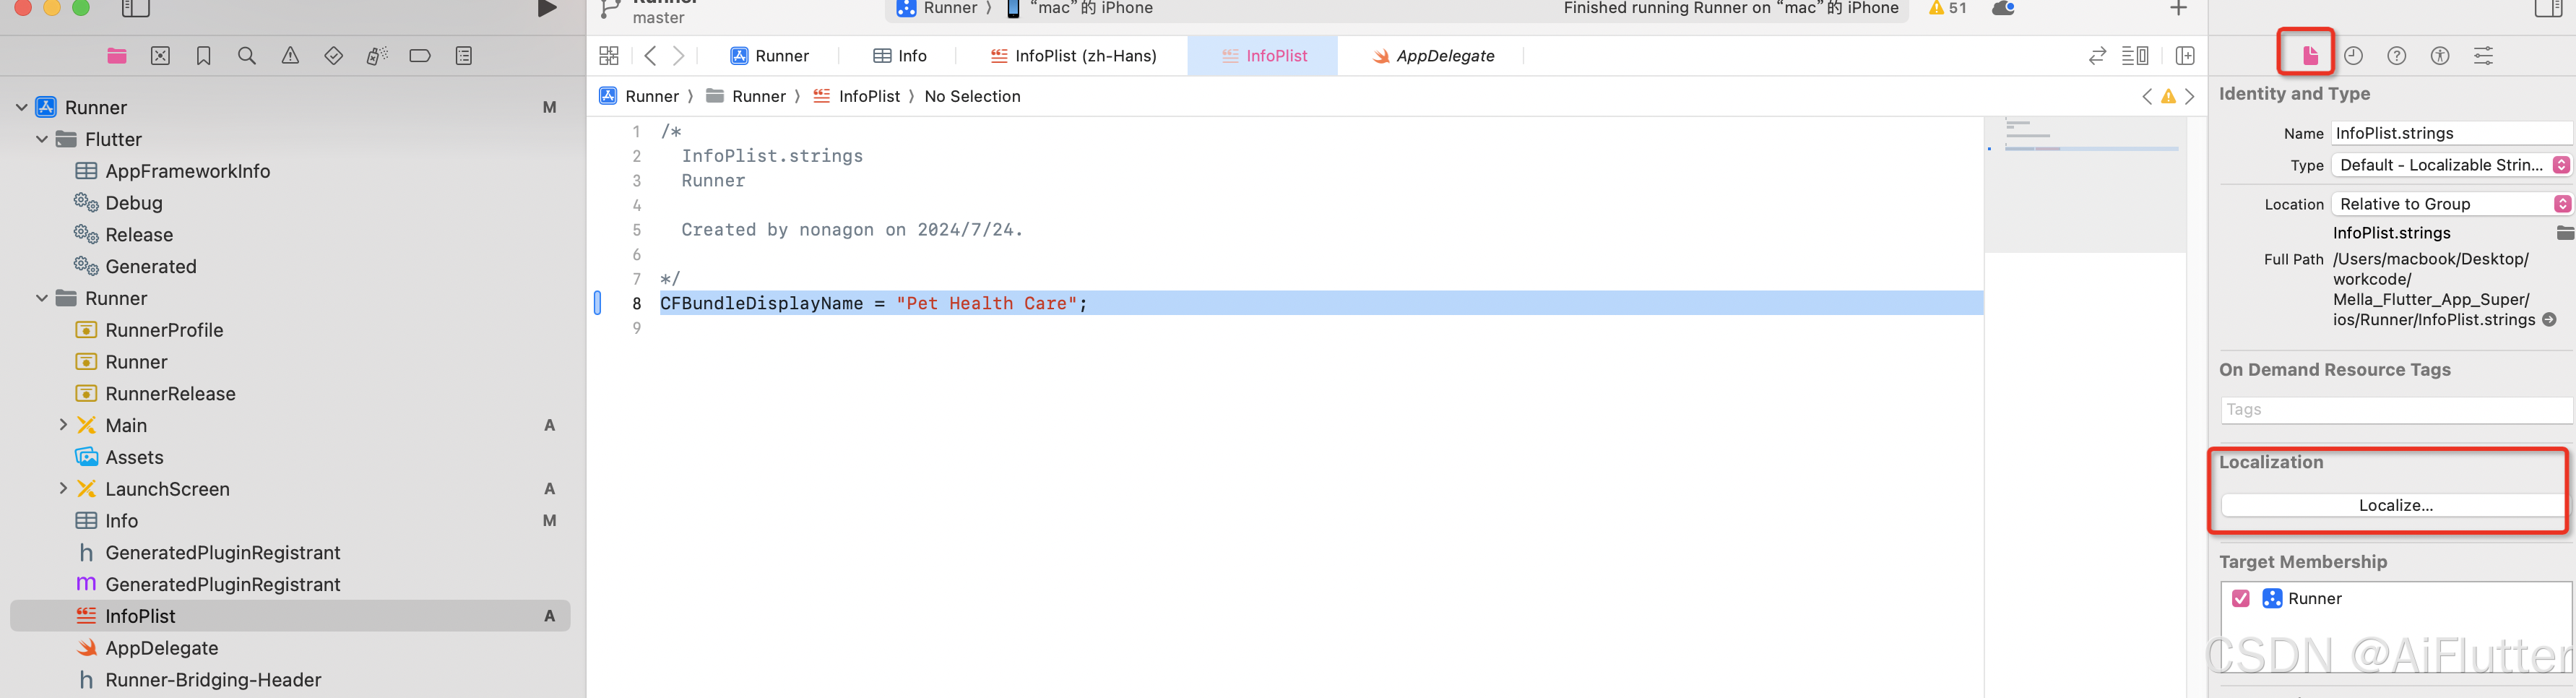Expand the LaunchScreen storyboard item

pyautogui.click(x=63, y=489)
